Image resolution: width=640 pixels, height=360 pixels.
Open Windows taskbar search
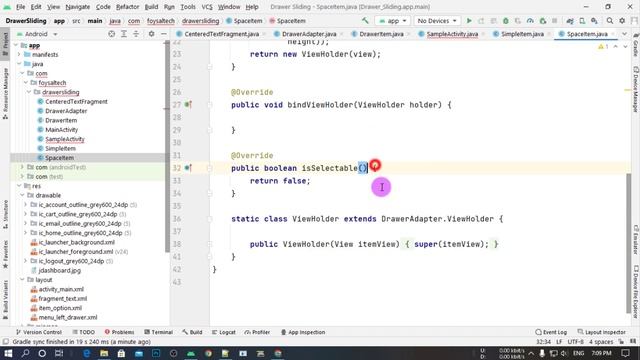pyautogui.click(x=25, y=353)
